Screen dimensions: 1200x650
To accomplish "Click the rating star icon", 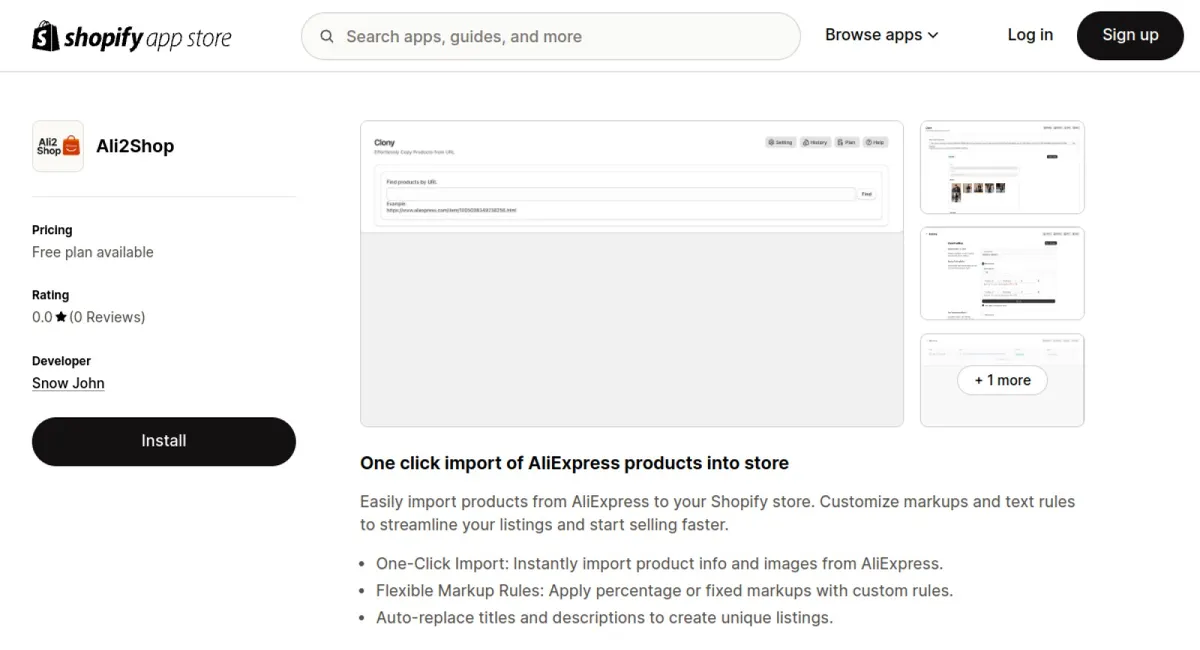I will click(x=61, y=317).
